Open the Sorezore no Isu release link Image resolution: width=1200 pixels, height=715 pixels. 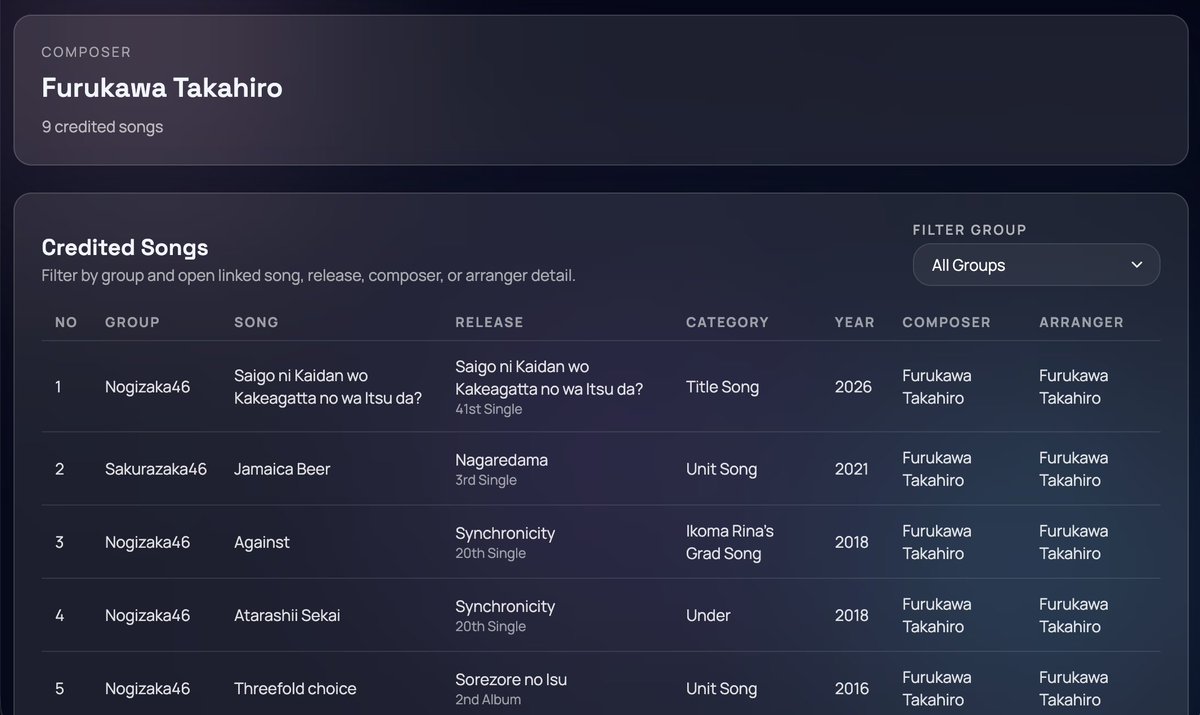coord(511,680)
